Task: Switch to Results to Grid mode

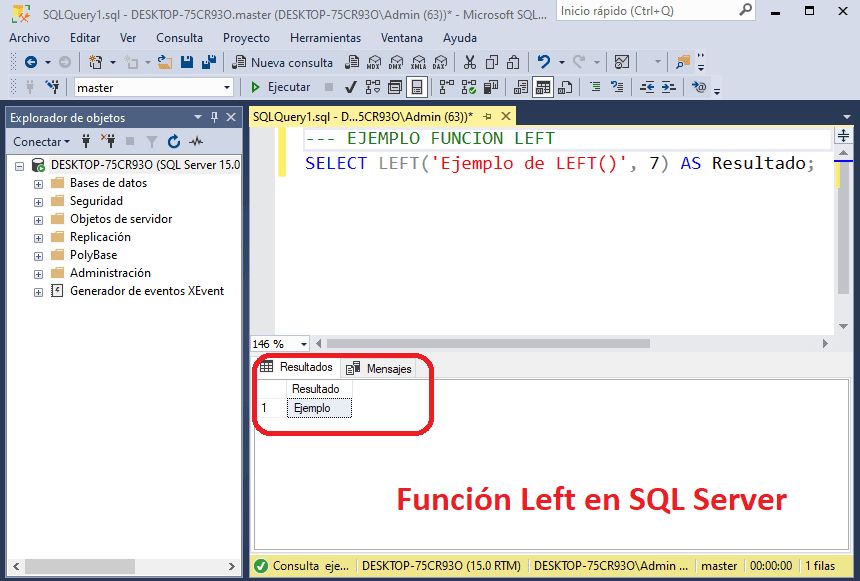Action: point(543,87)
